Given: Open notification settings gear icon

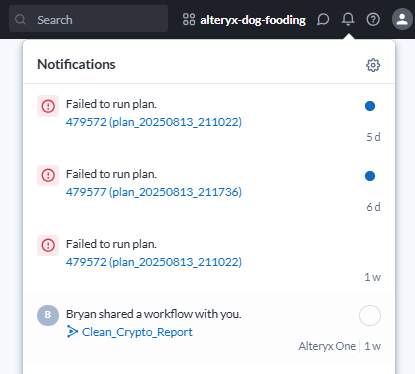Looking at the screenshot, I should click(x=373, y=65).
